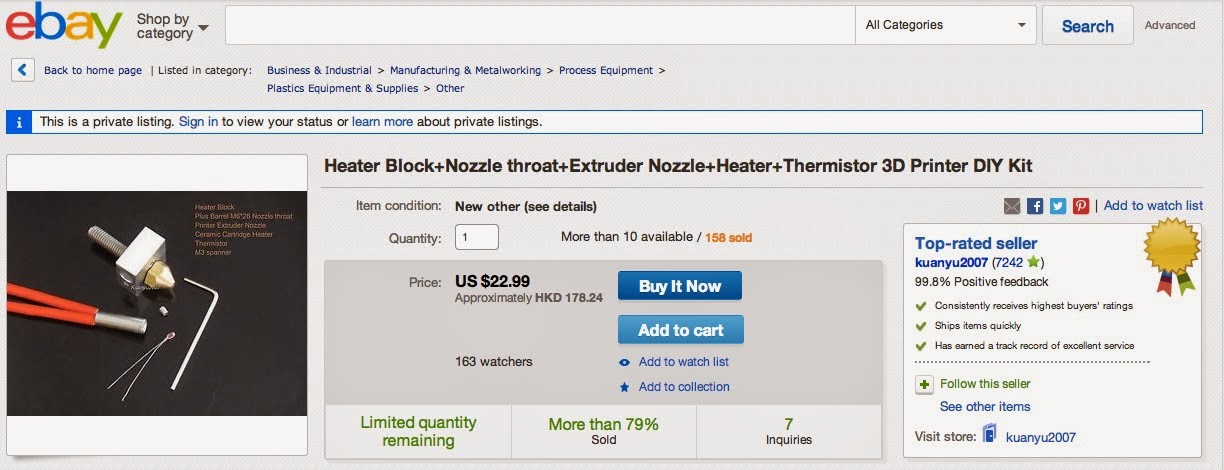
Task: Share listing on Twitter
Action: point(1058,206)
